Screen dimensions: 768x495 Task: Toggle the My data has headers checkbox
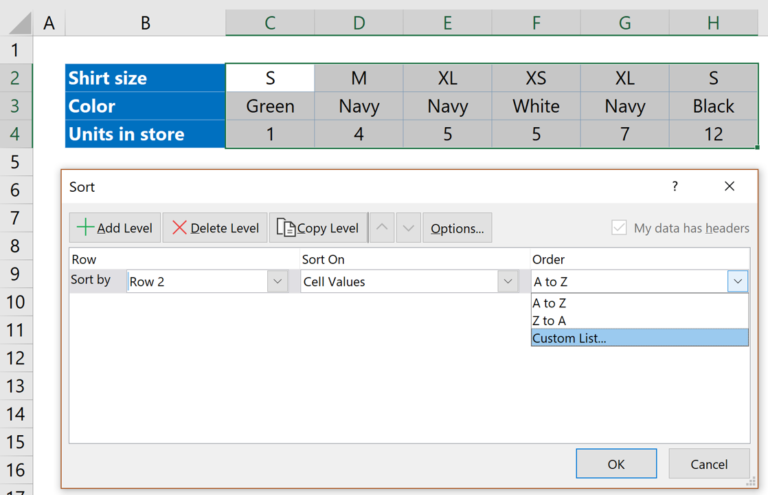tap(619, 228)
